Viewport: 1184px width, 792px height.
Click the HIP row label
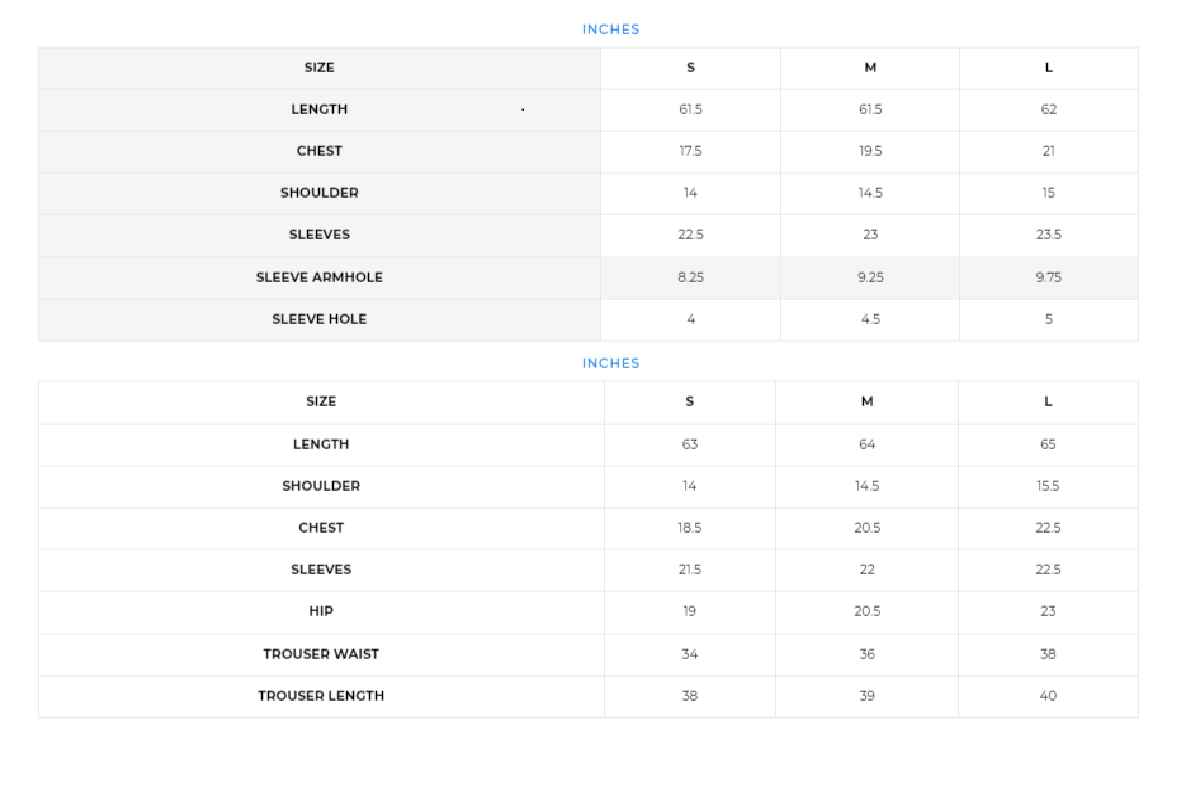click(x=321, y=611)
